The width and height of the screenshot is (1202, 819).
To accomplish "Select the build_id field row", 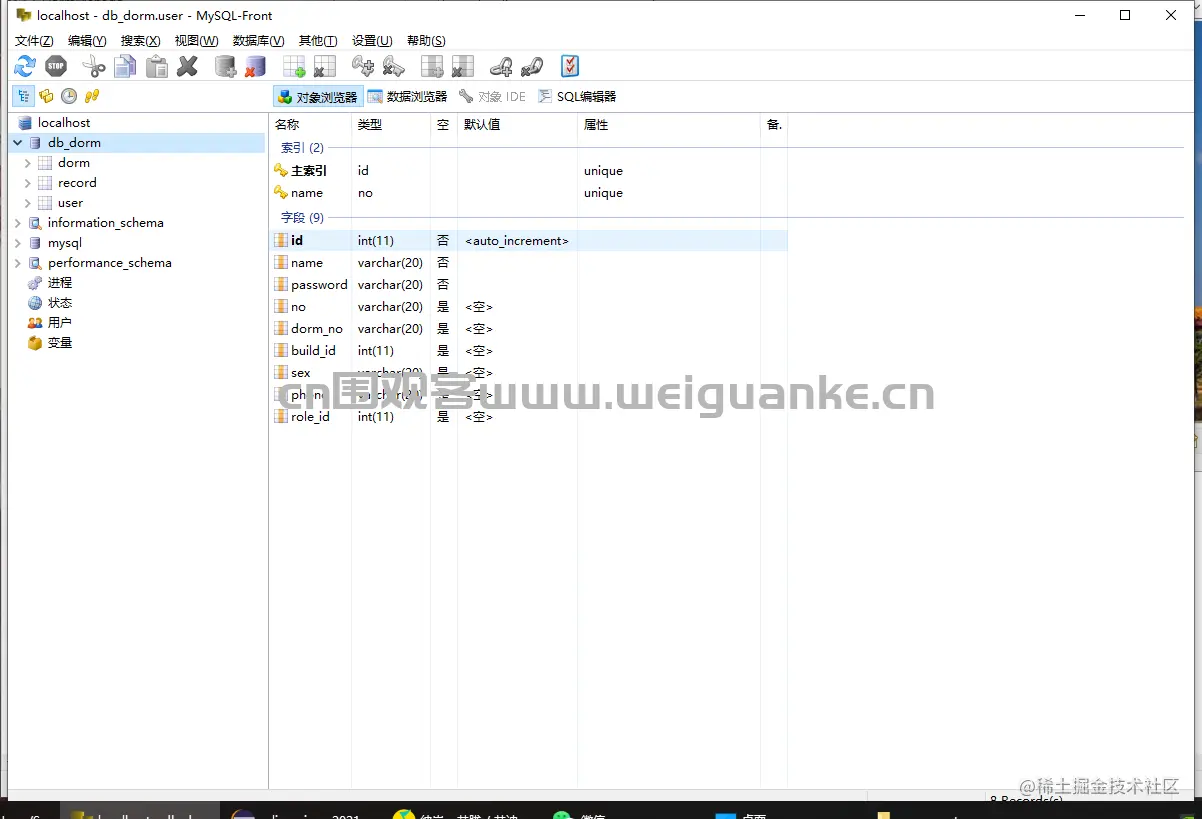I will (x=529, y=351).
